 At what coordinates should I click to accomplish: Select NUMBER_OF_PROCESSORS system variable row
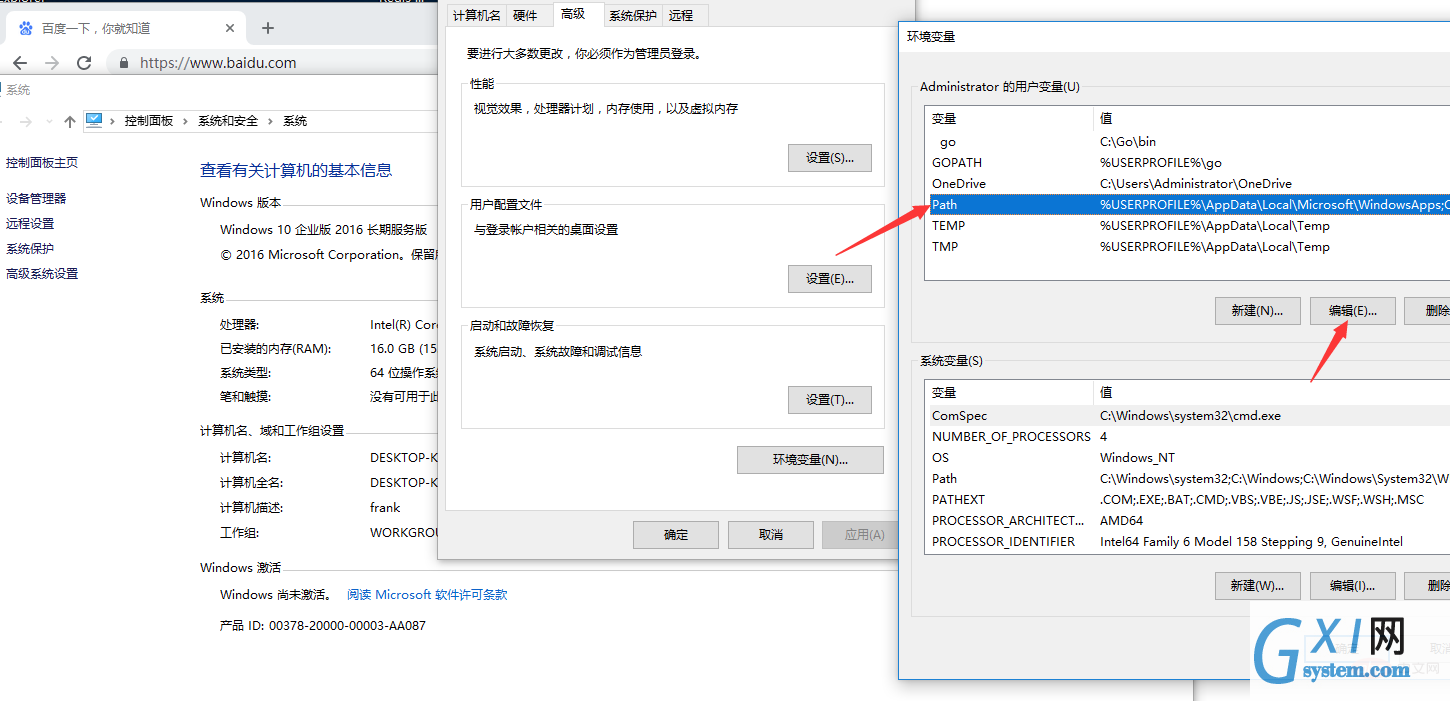1188,437
